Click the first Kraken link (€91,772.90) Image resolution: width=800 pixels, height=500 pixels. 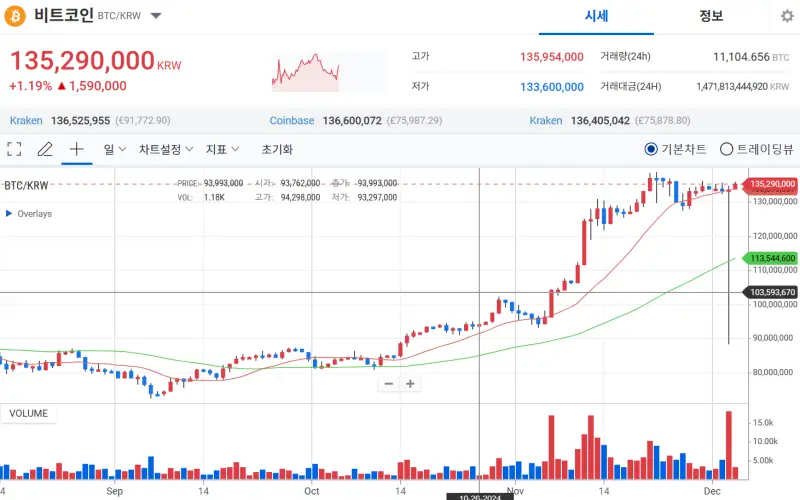26,121
